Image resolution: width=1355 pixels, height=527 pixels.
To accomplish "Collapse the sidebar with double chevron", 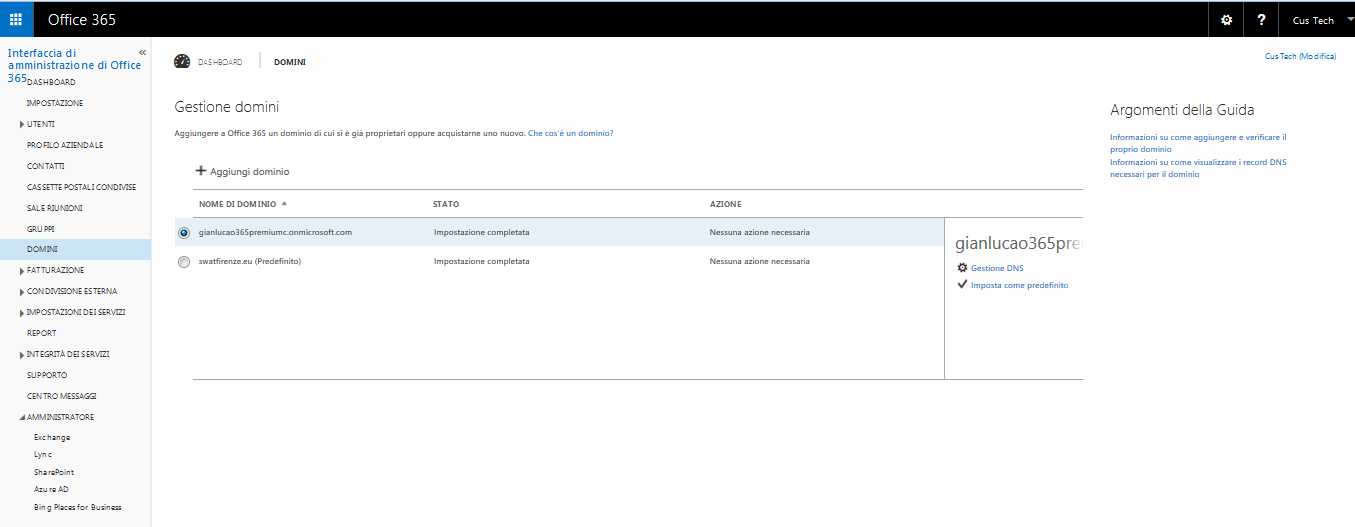I will tap(142, 52).
